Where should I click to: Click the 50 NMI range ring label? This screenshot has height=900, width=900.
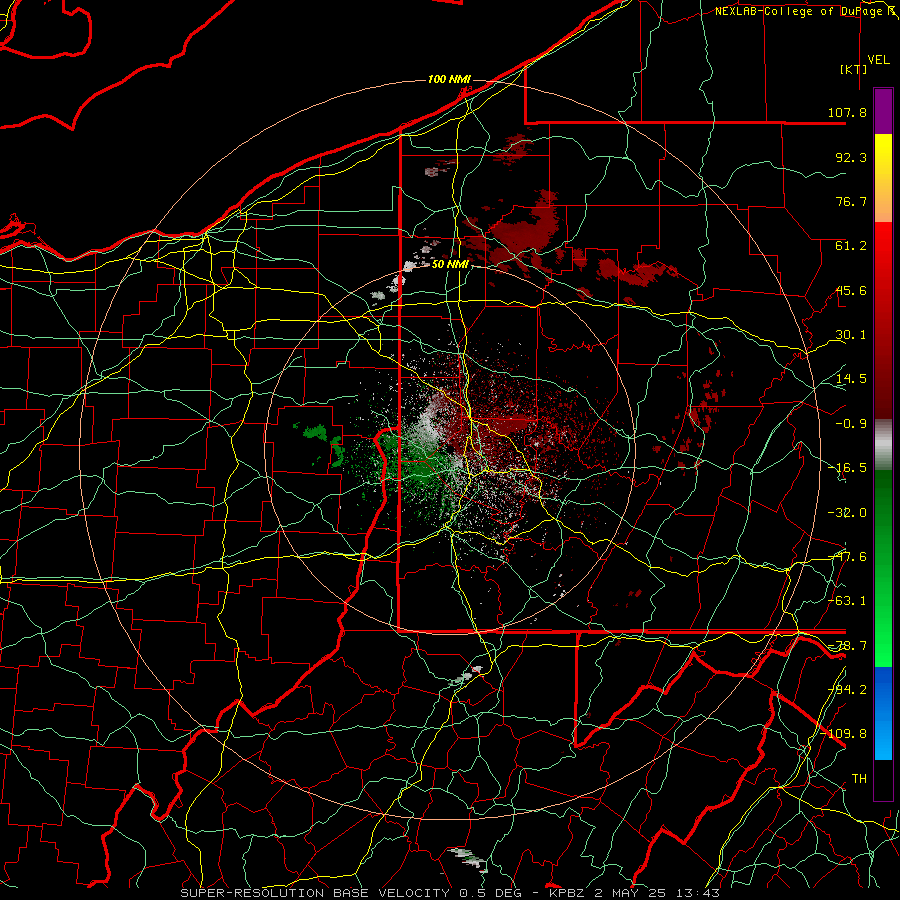pos(450,265)
